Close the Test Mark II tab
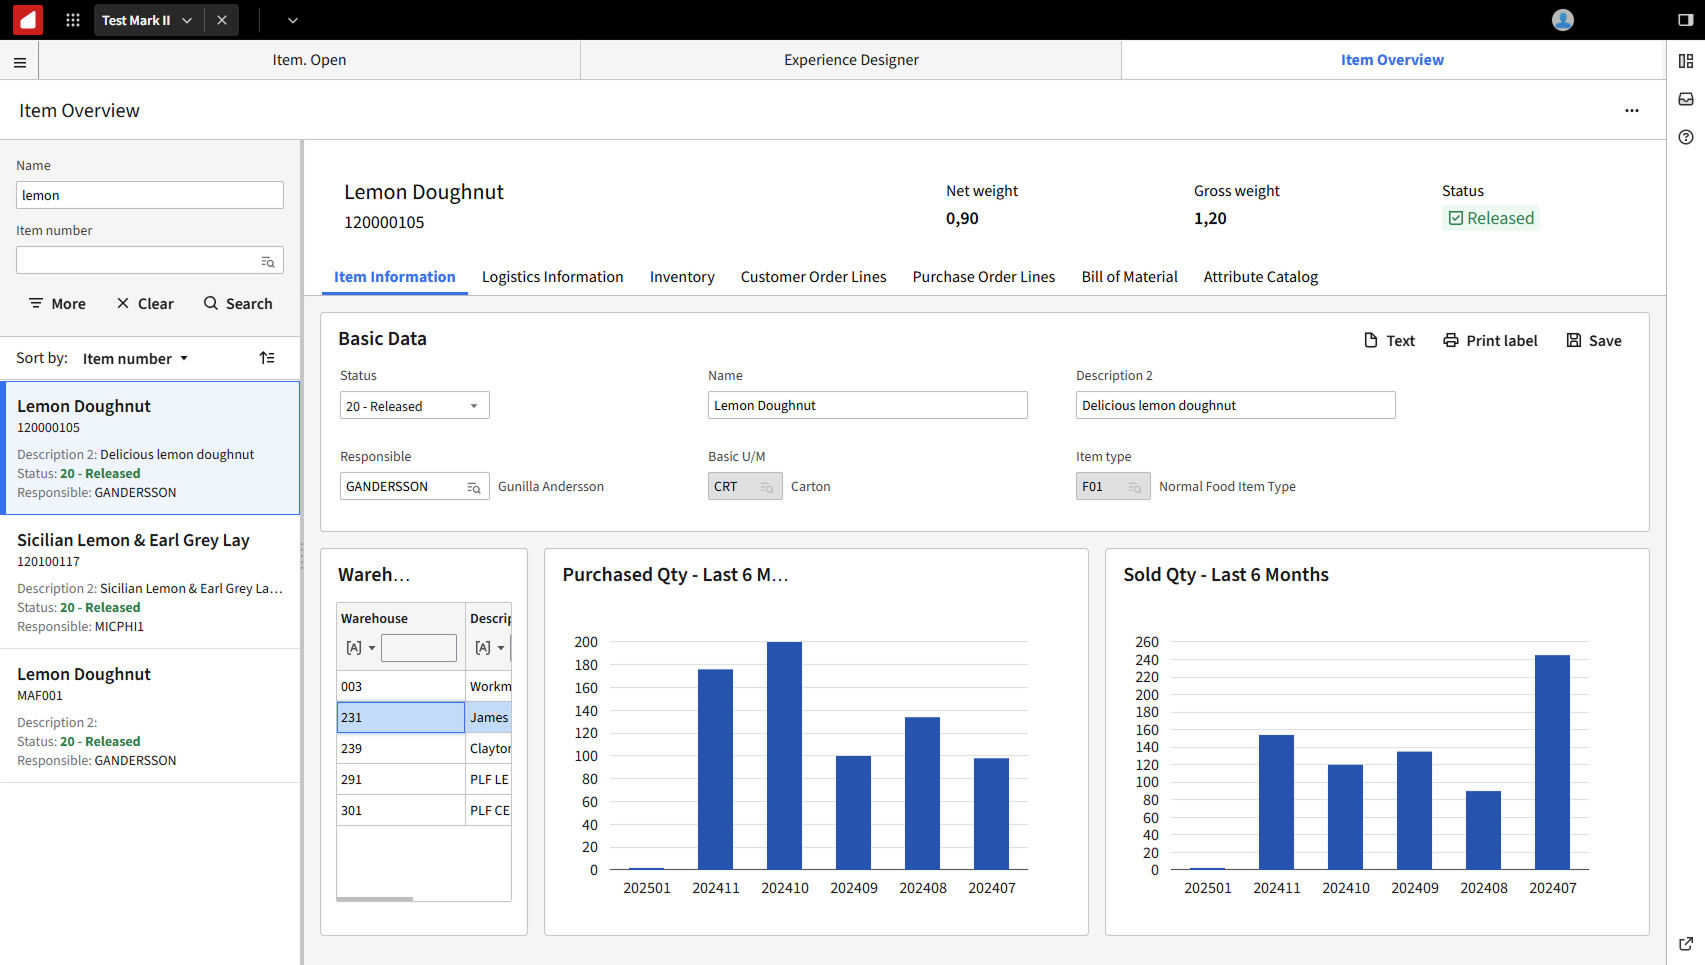 click(x=222, y=20)
